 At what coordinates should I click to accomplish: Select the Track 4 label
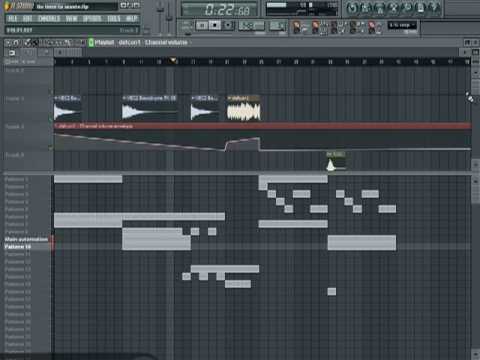[15, 127]
